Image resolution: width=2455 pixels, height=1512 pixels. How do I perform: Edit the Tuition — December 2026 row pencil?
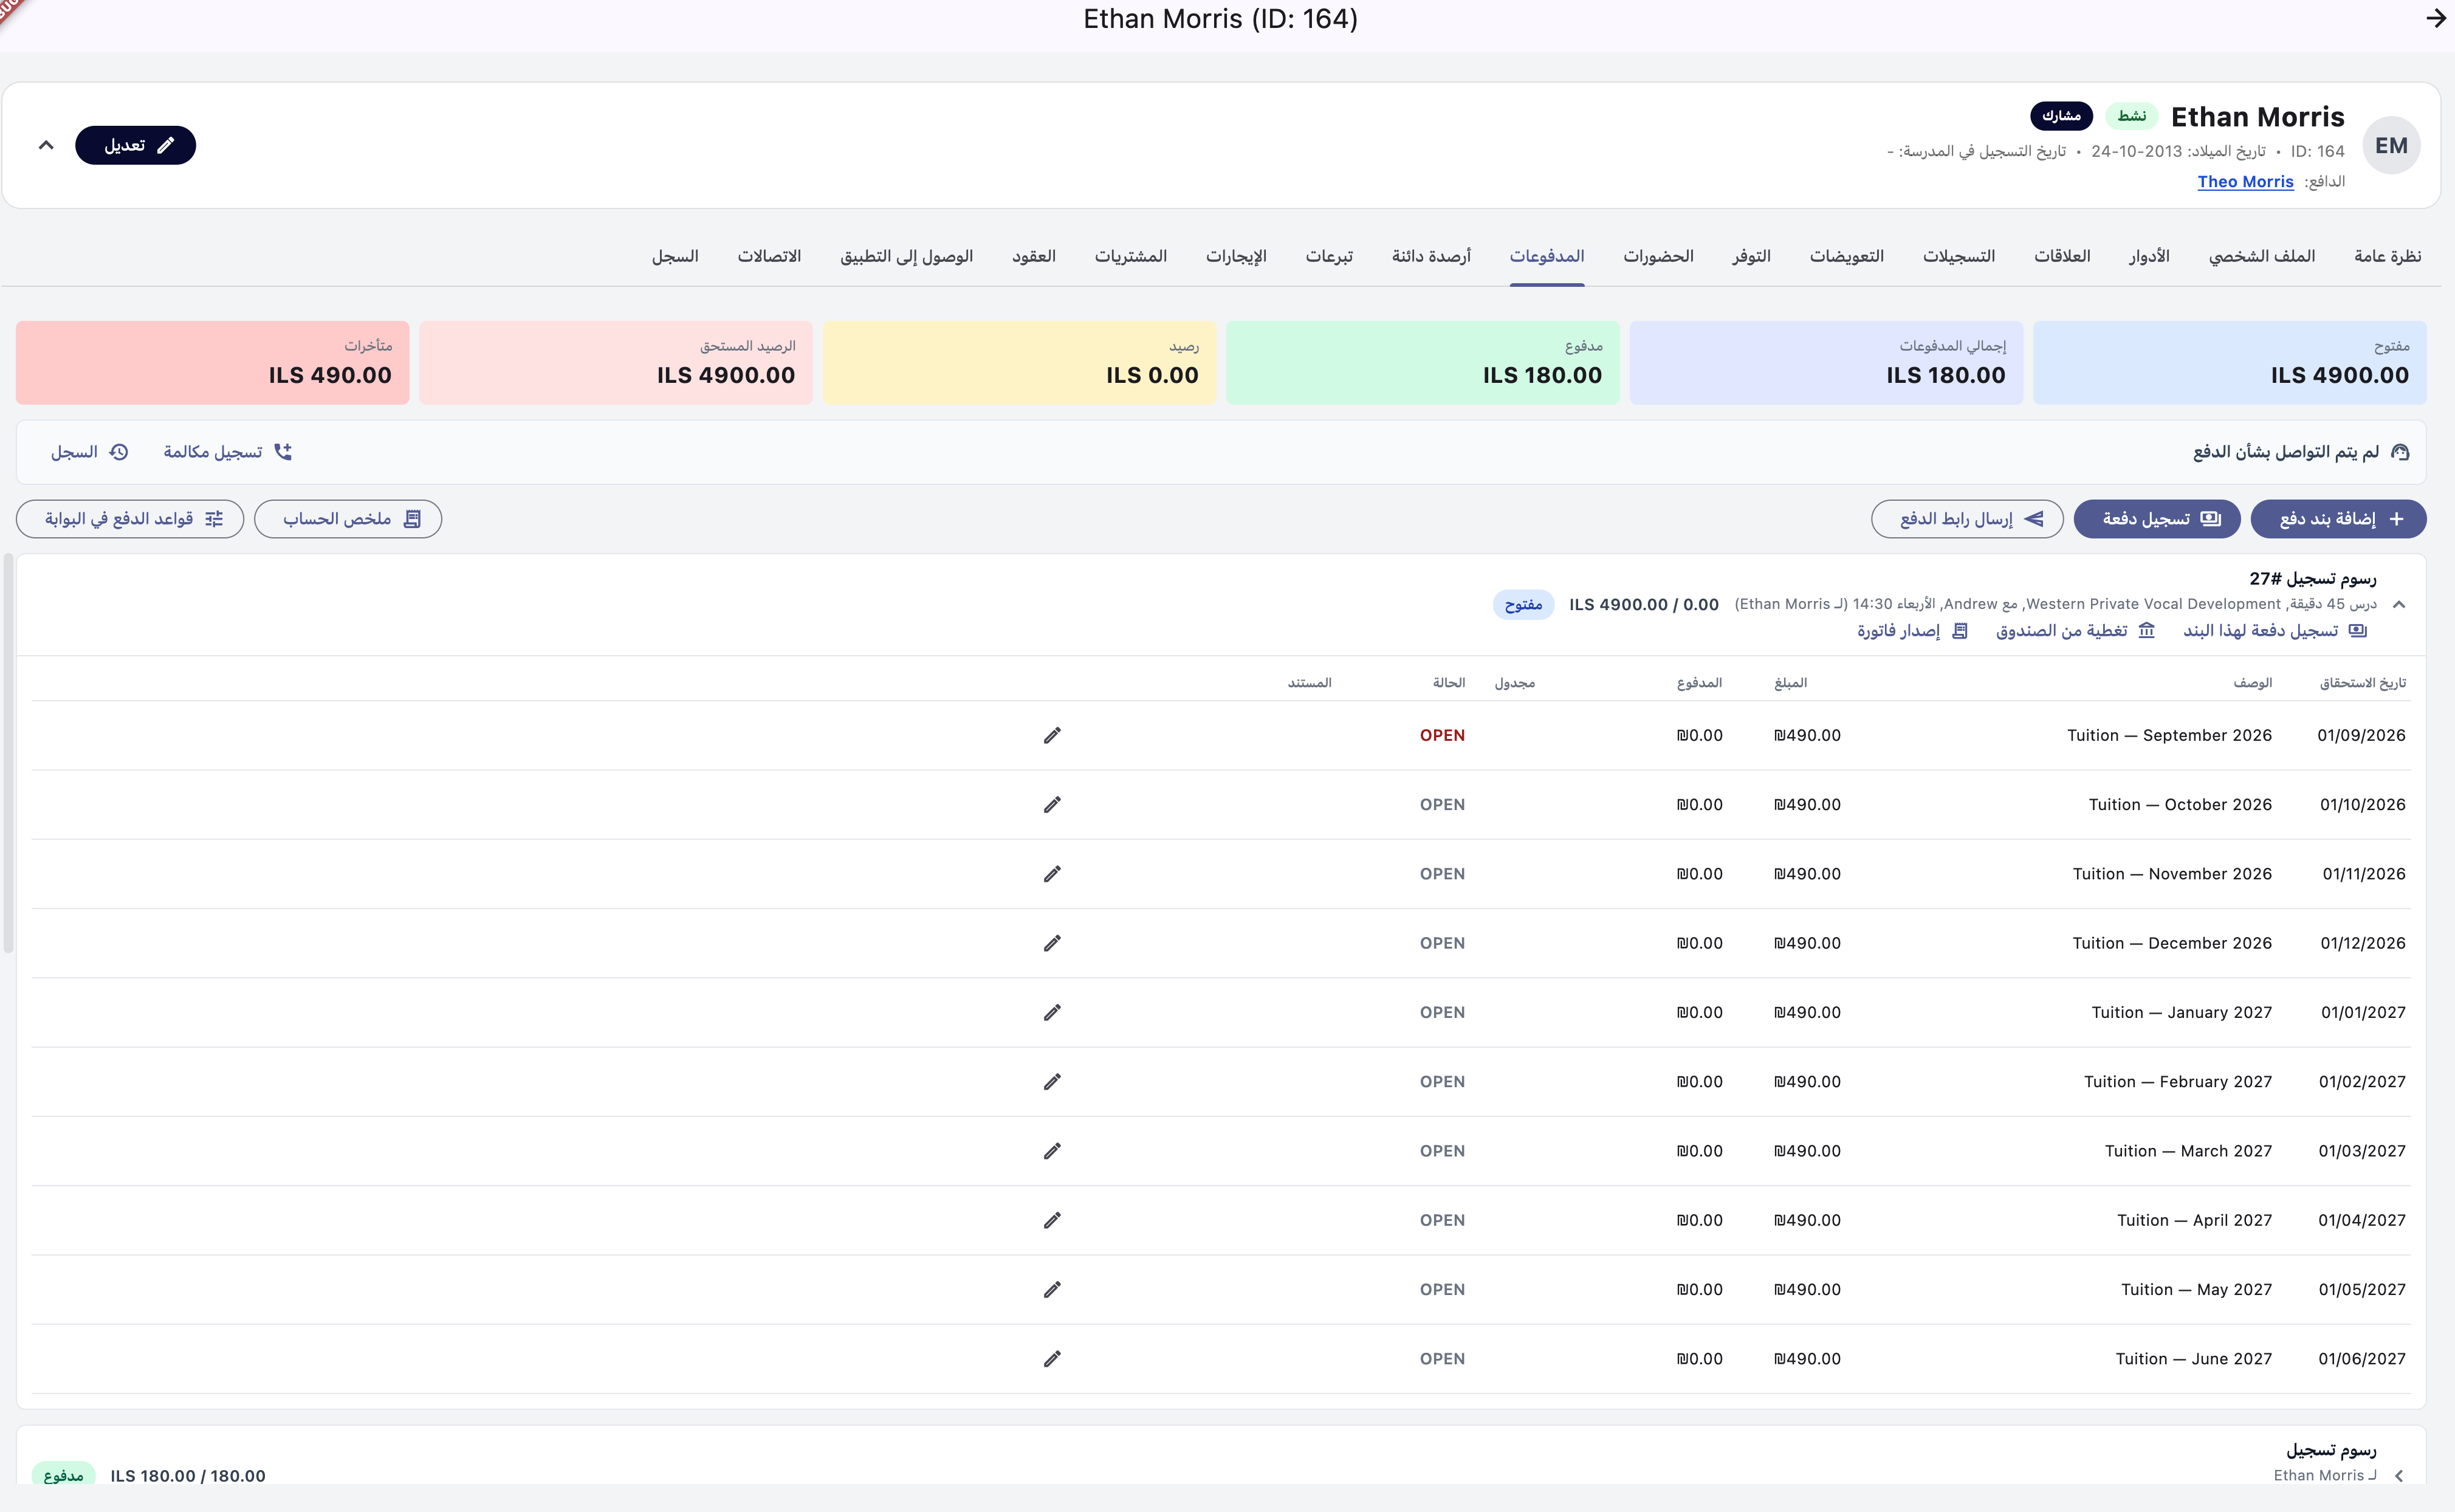1052,943
